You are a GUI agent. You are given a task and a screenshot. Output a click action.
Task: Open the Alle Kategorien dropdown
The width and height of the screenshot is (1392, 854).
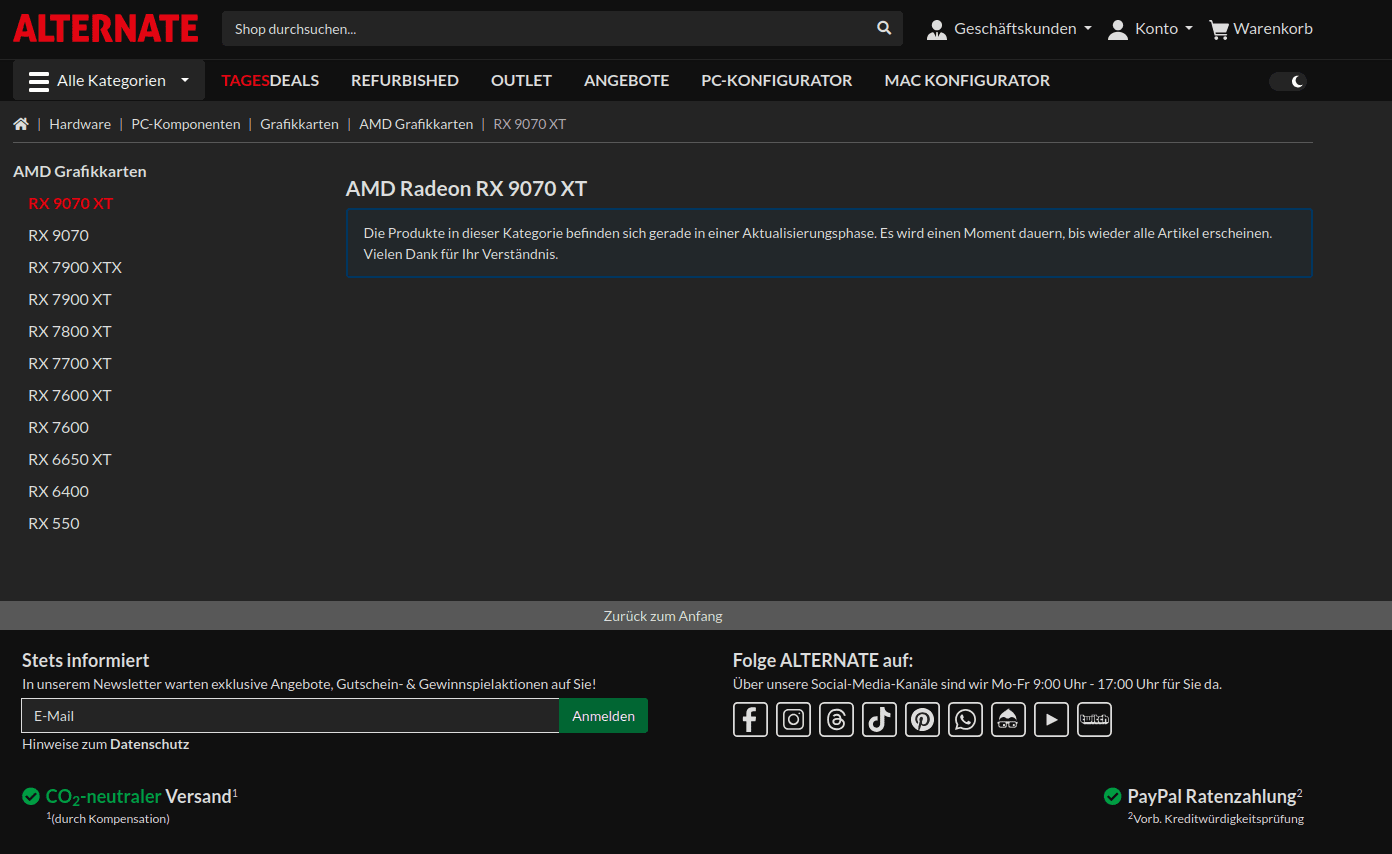pyautogui.click(x=109, y=80)
